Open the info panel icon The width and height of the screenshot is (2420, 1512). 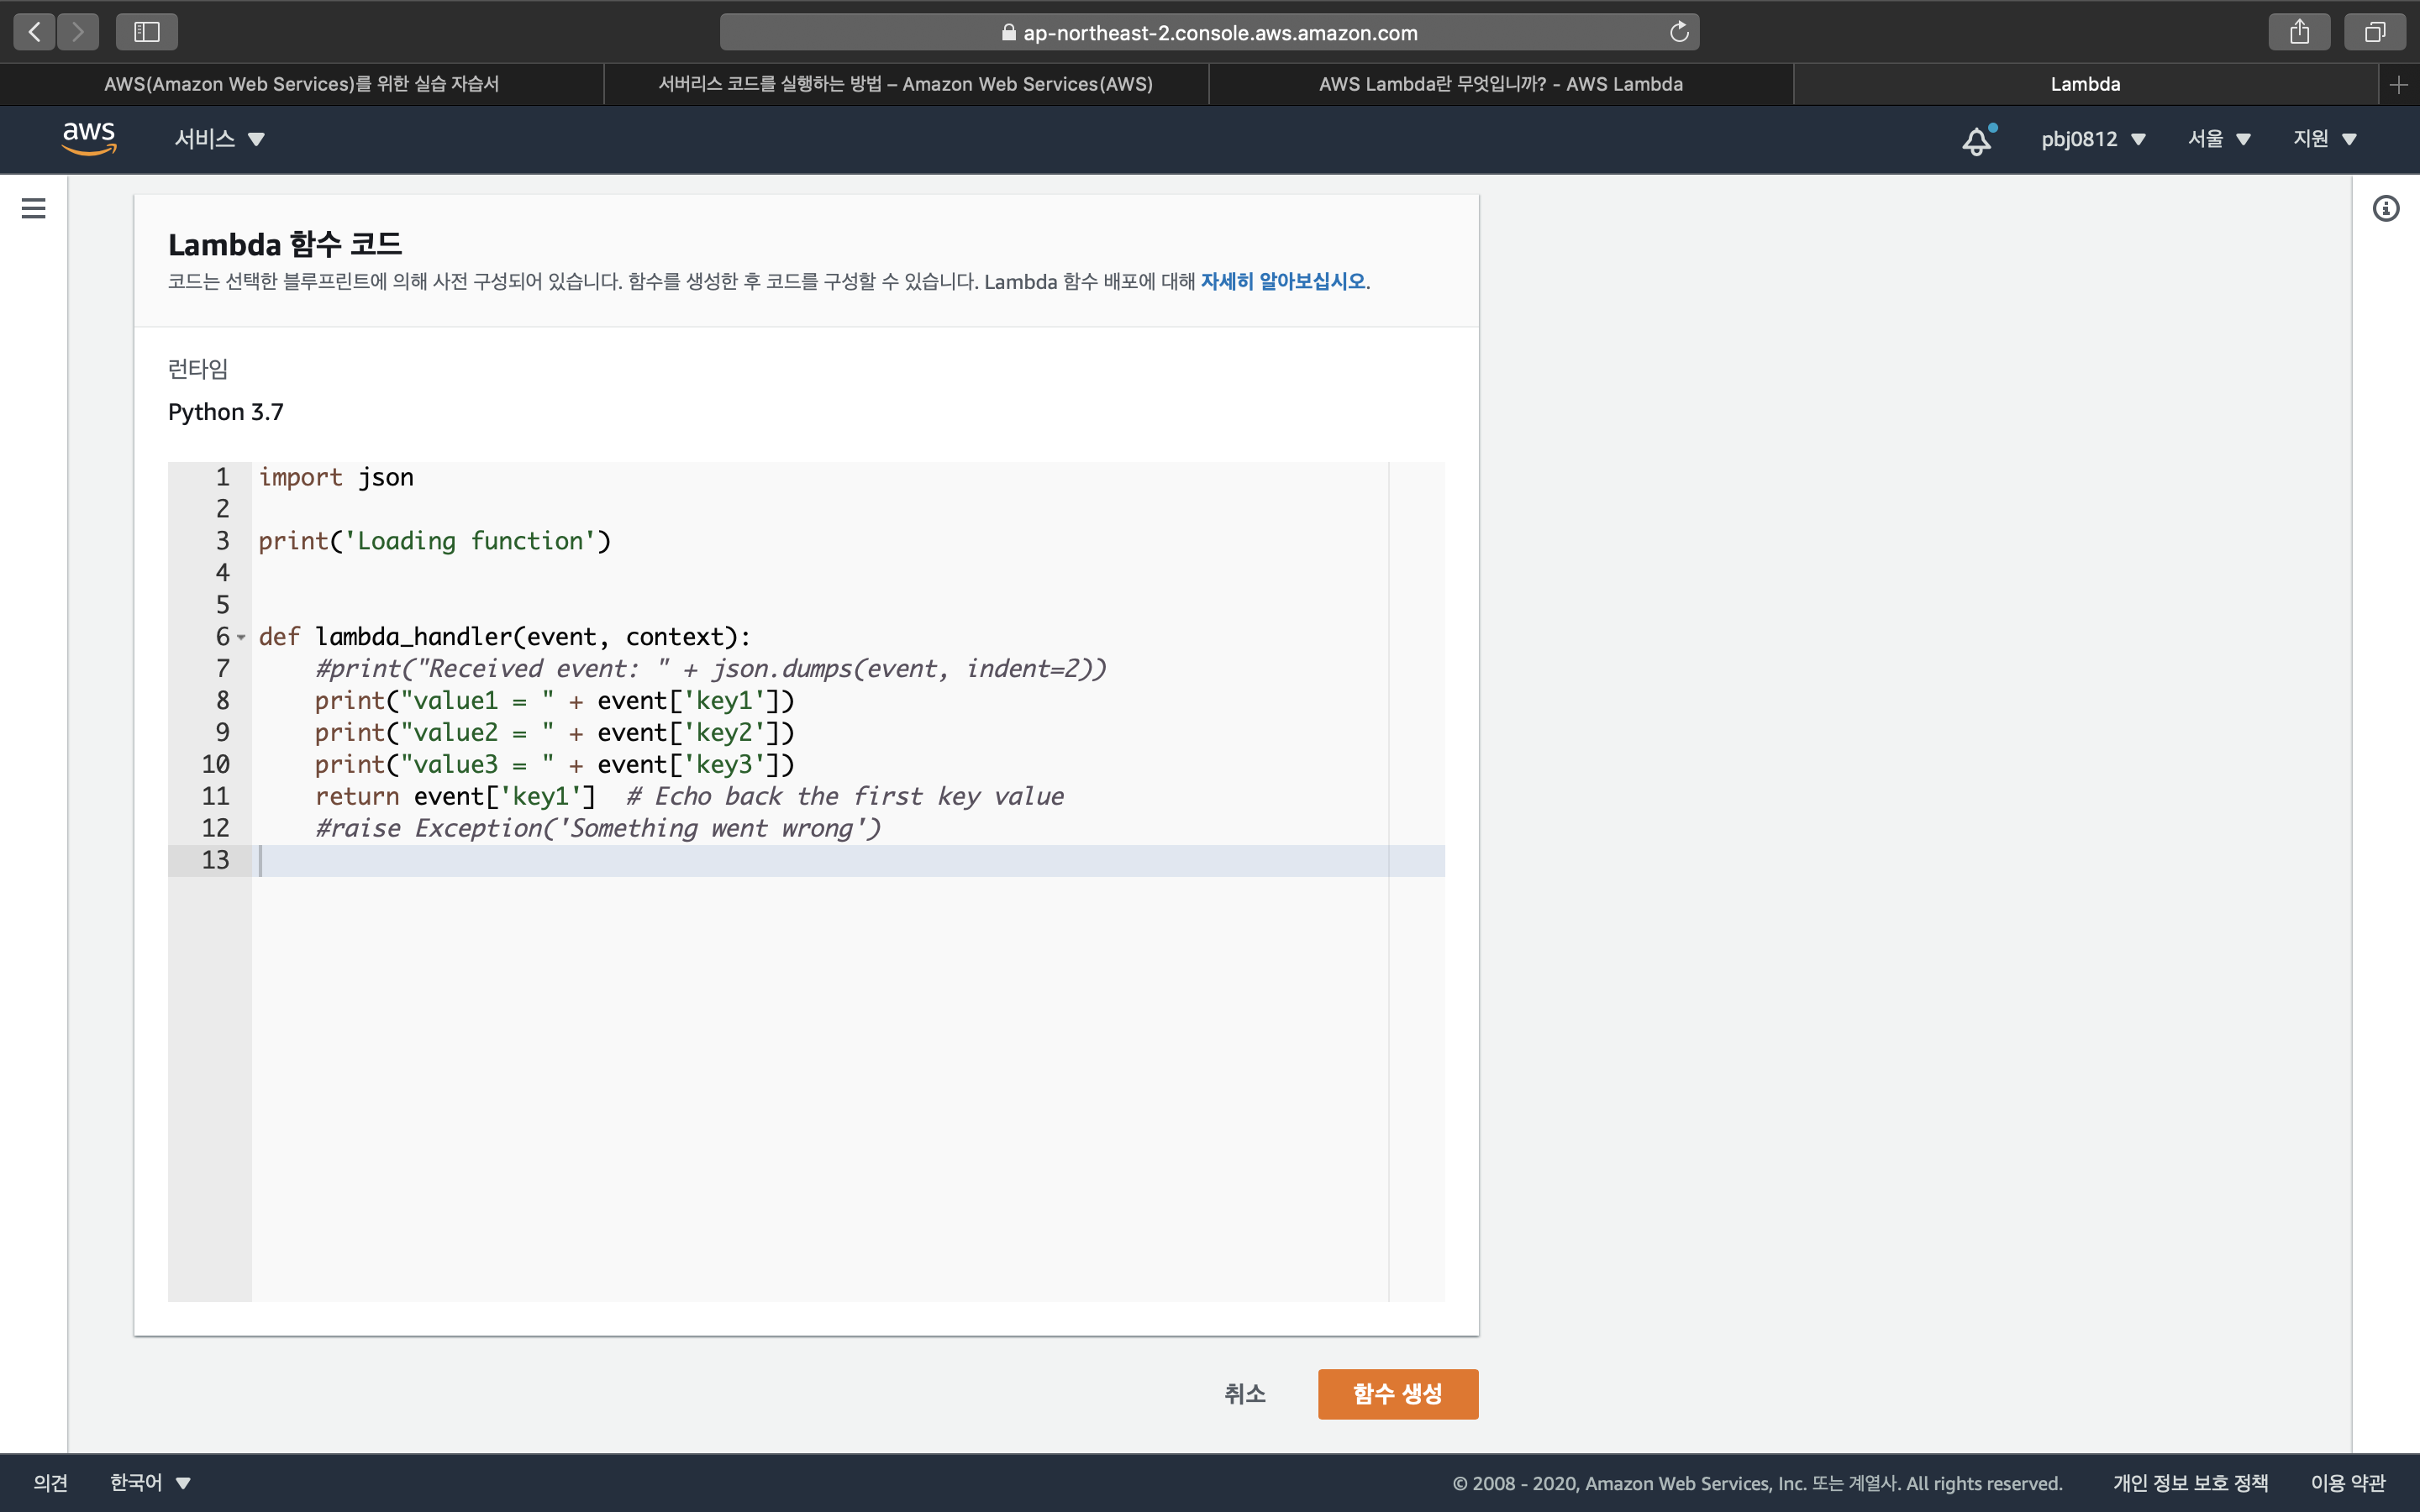click(x=2386, y=208)
